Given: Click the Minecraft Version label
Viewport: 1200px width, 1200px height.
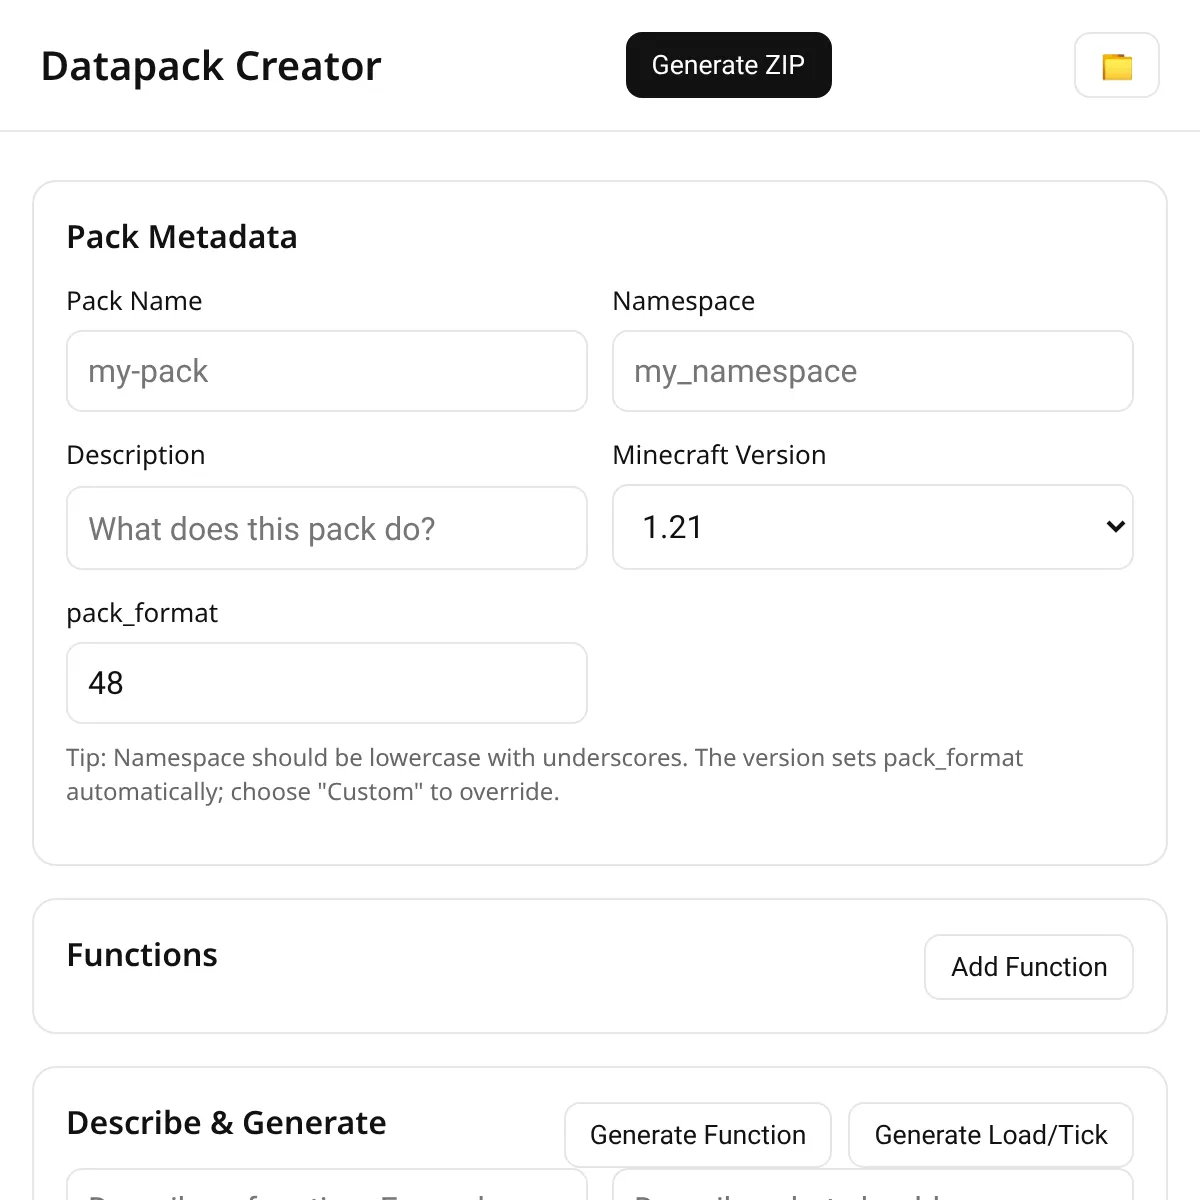Looking at the screenshot, I should 719,455.
